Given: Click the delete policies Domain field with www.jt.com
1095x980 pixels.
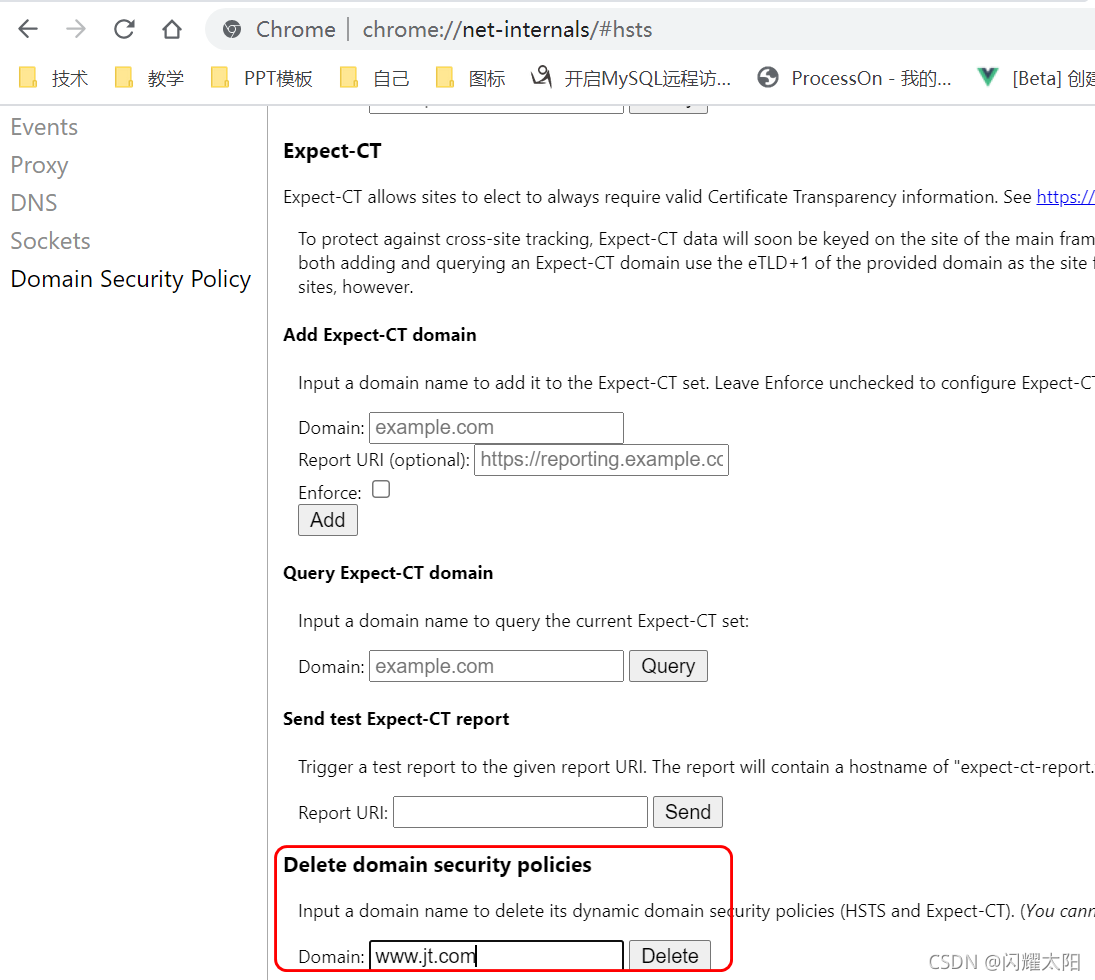Looking at the screenshot, I should tap(496, 956).
